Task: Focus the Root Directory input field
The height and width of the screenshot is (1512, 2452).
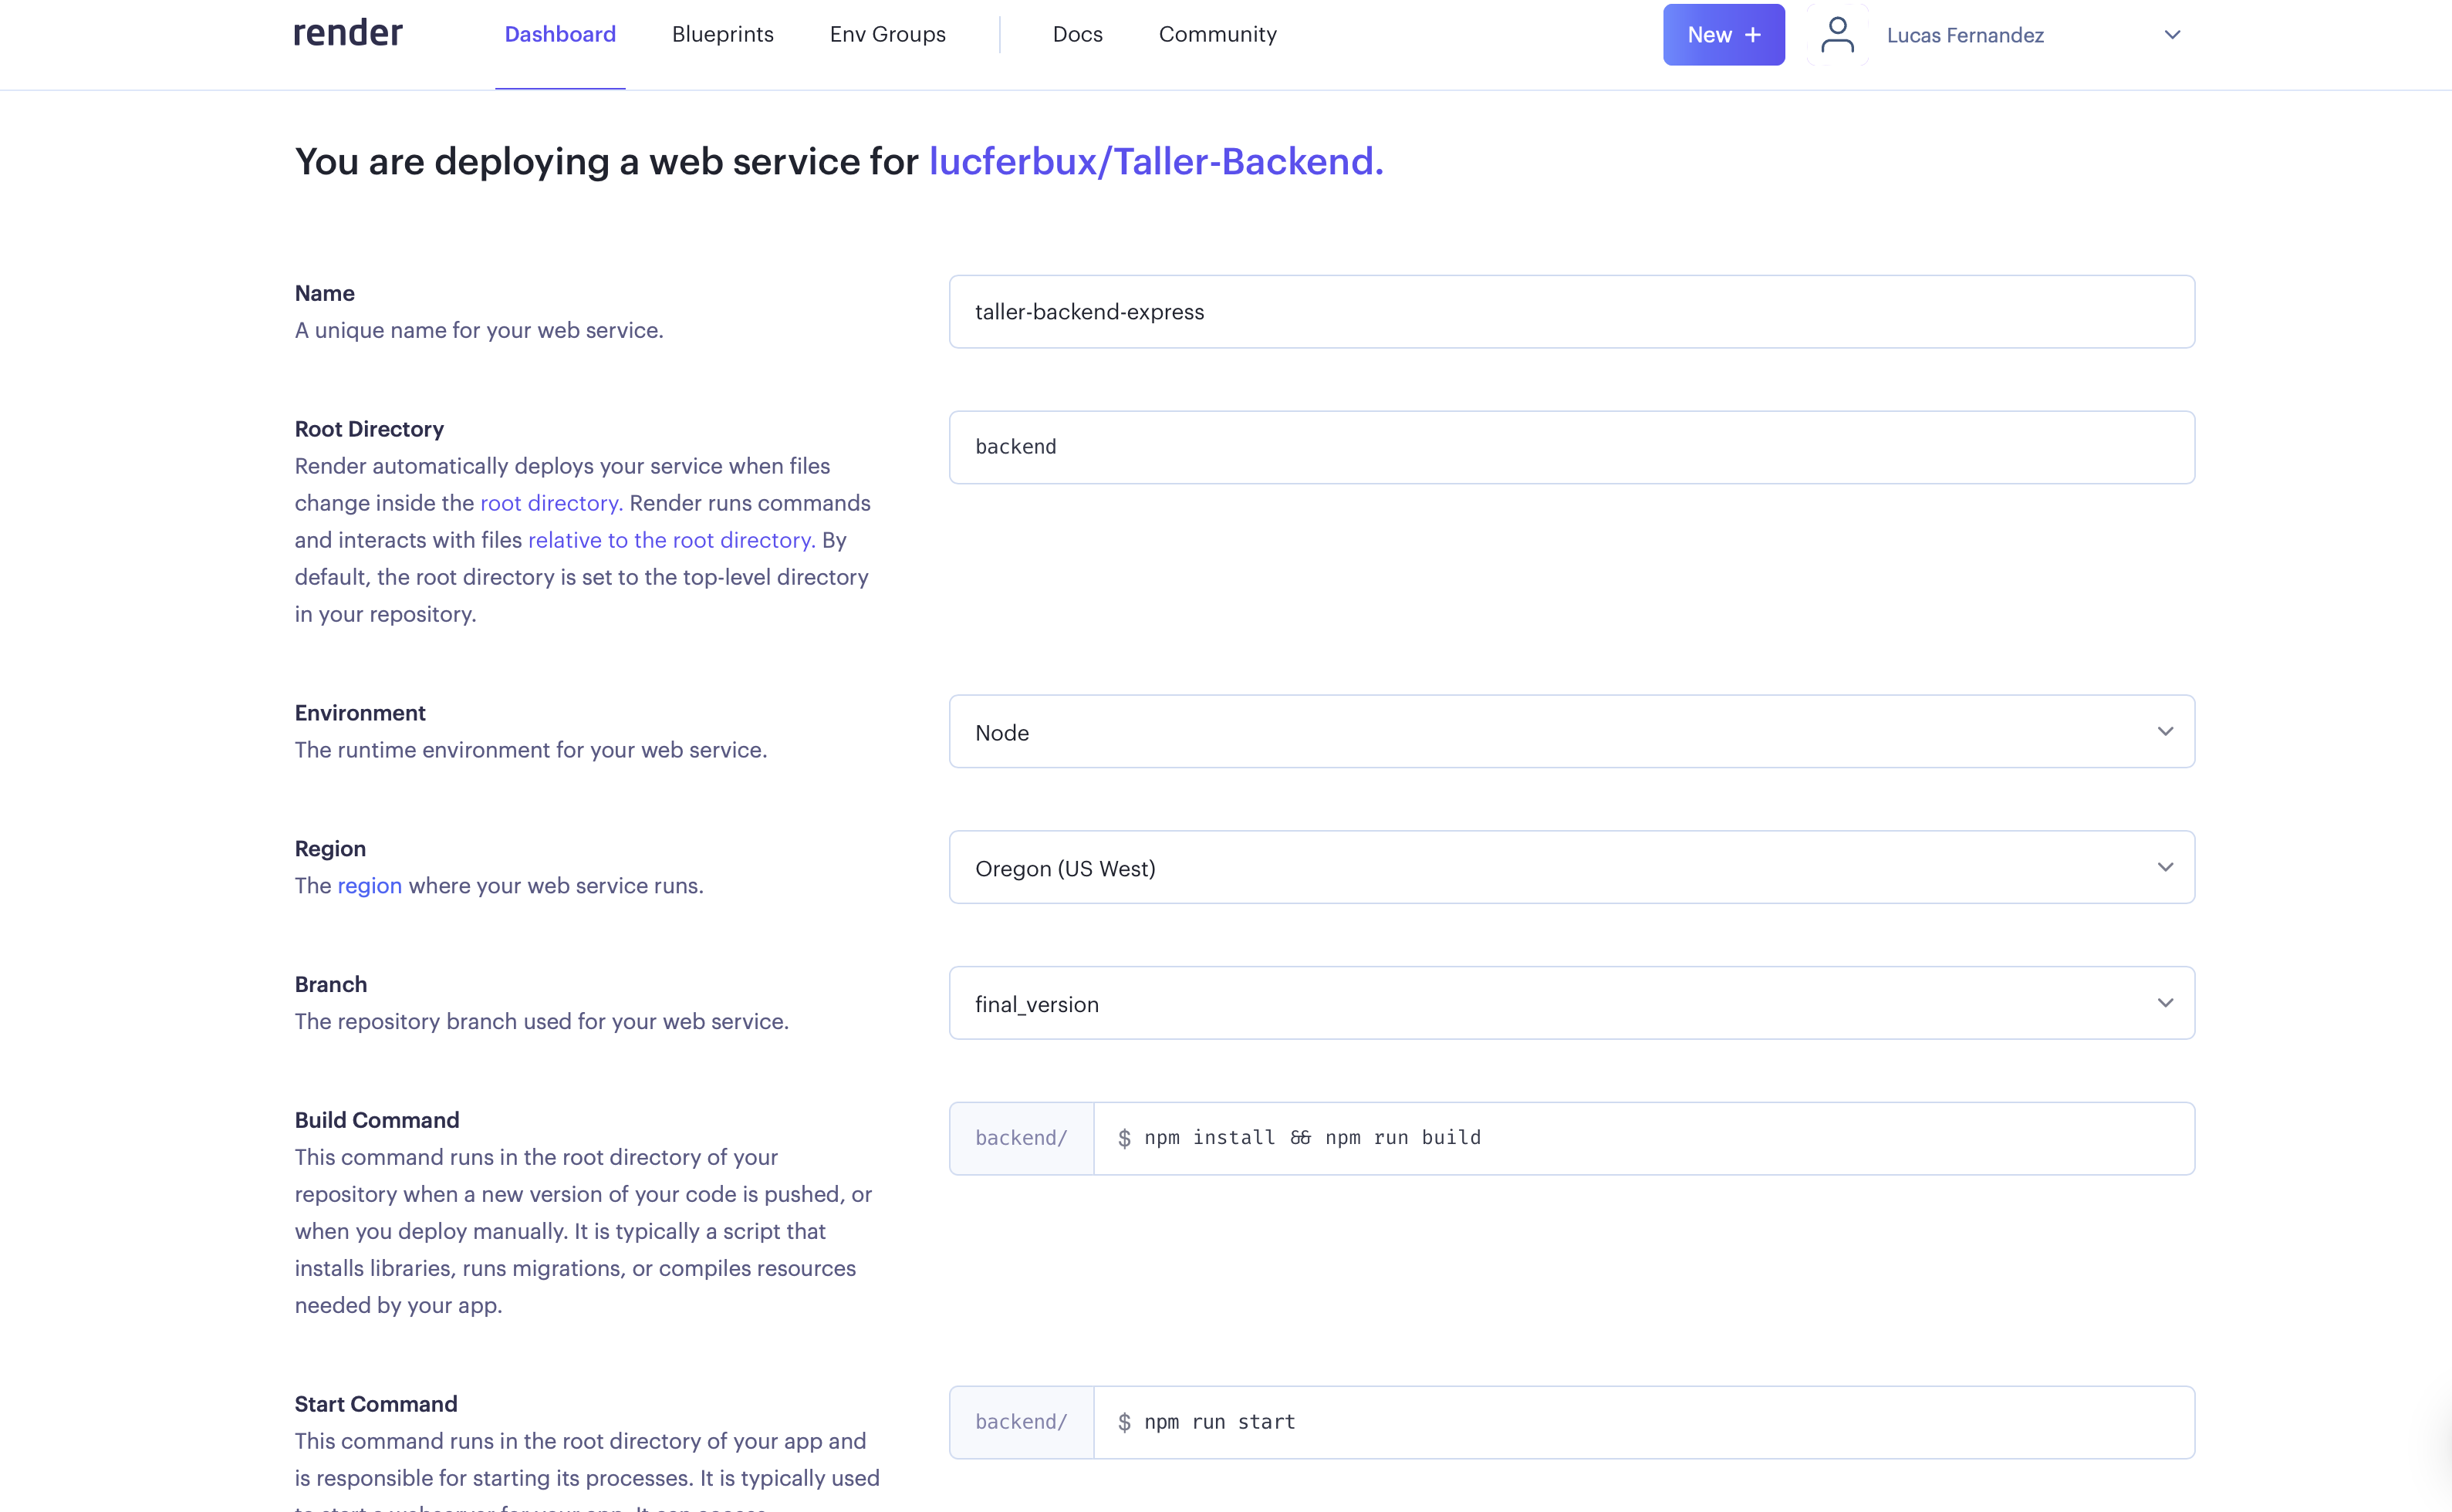Action: pos(1571,447)
